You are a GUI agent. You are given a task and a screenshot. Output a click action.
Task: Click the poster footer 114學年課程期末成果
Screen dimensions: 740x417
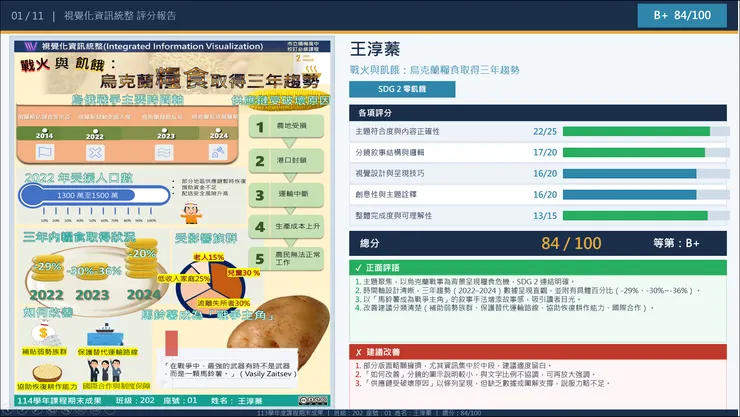point(59,400)
